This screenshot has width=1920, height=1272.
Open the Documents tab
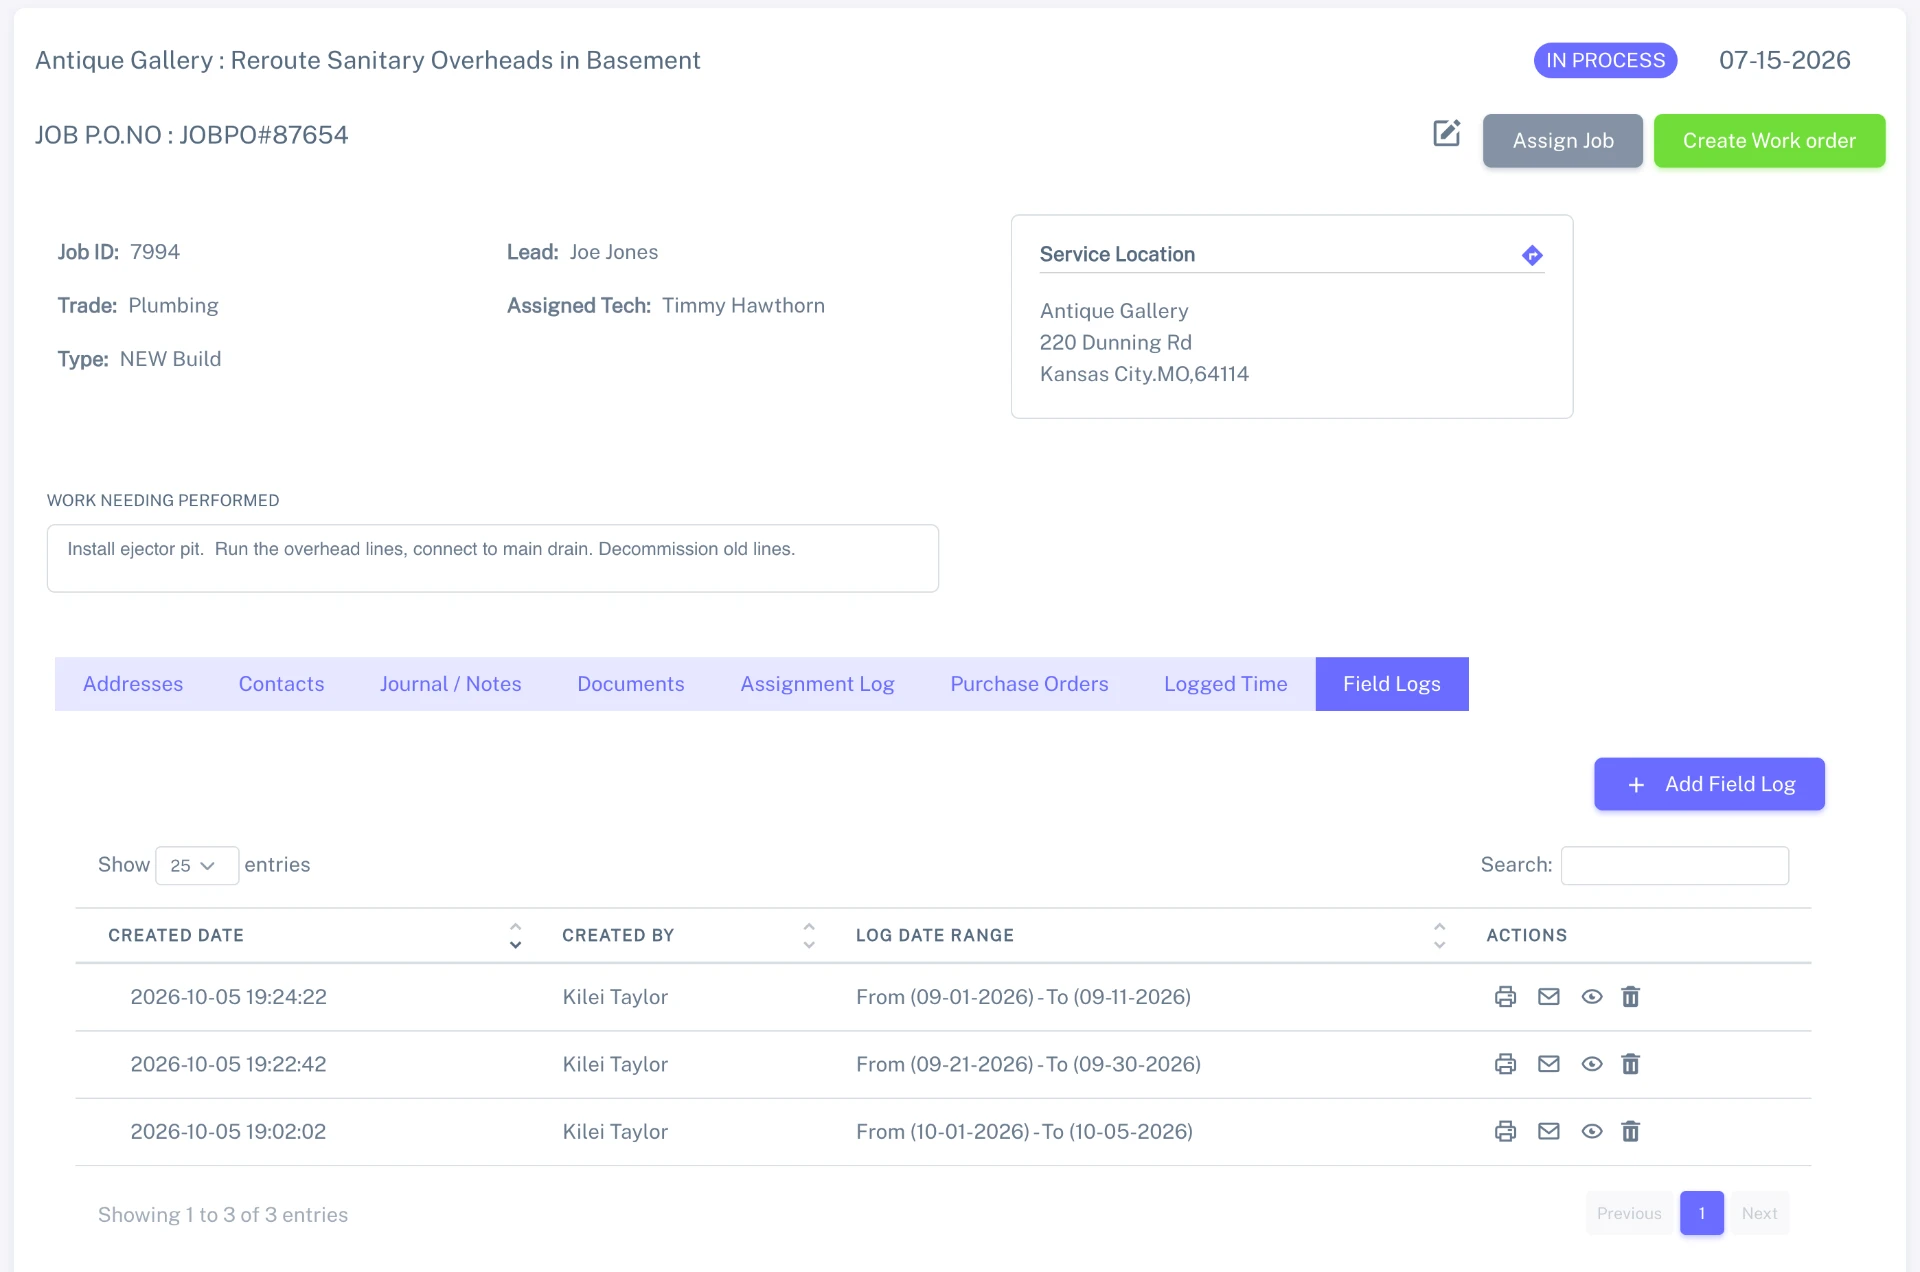click(x=630, y=684)
